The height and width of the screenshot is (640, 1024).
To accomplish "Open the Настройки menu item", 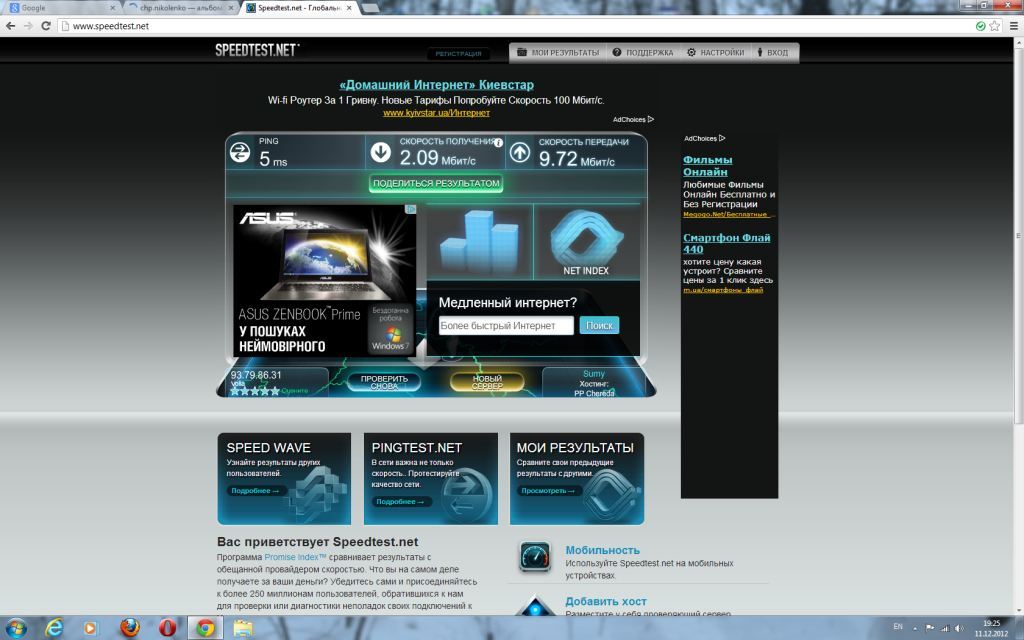I will click(x=714, y=52).
